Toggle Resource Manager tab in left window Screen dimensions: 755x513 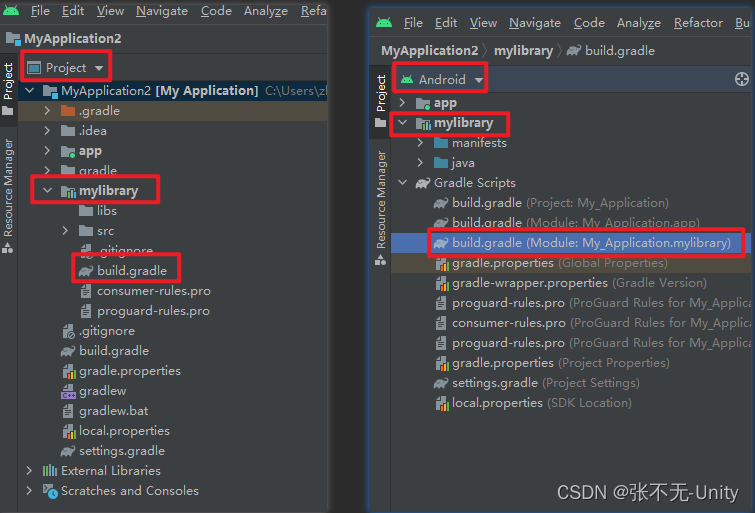pos(8,195)
